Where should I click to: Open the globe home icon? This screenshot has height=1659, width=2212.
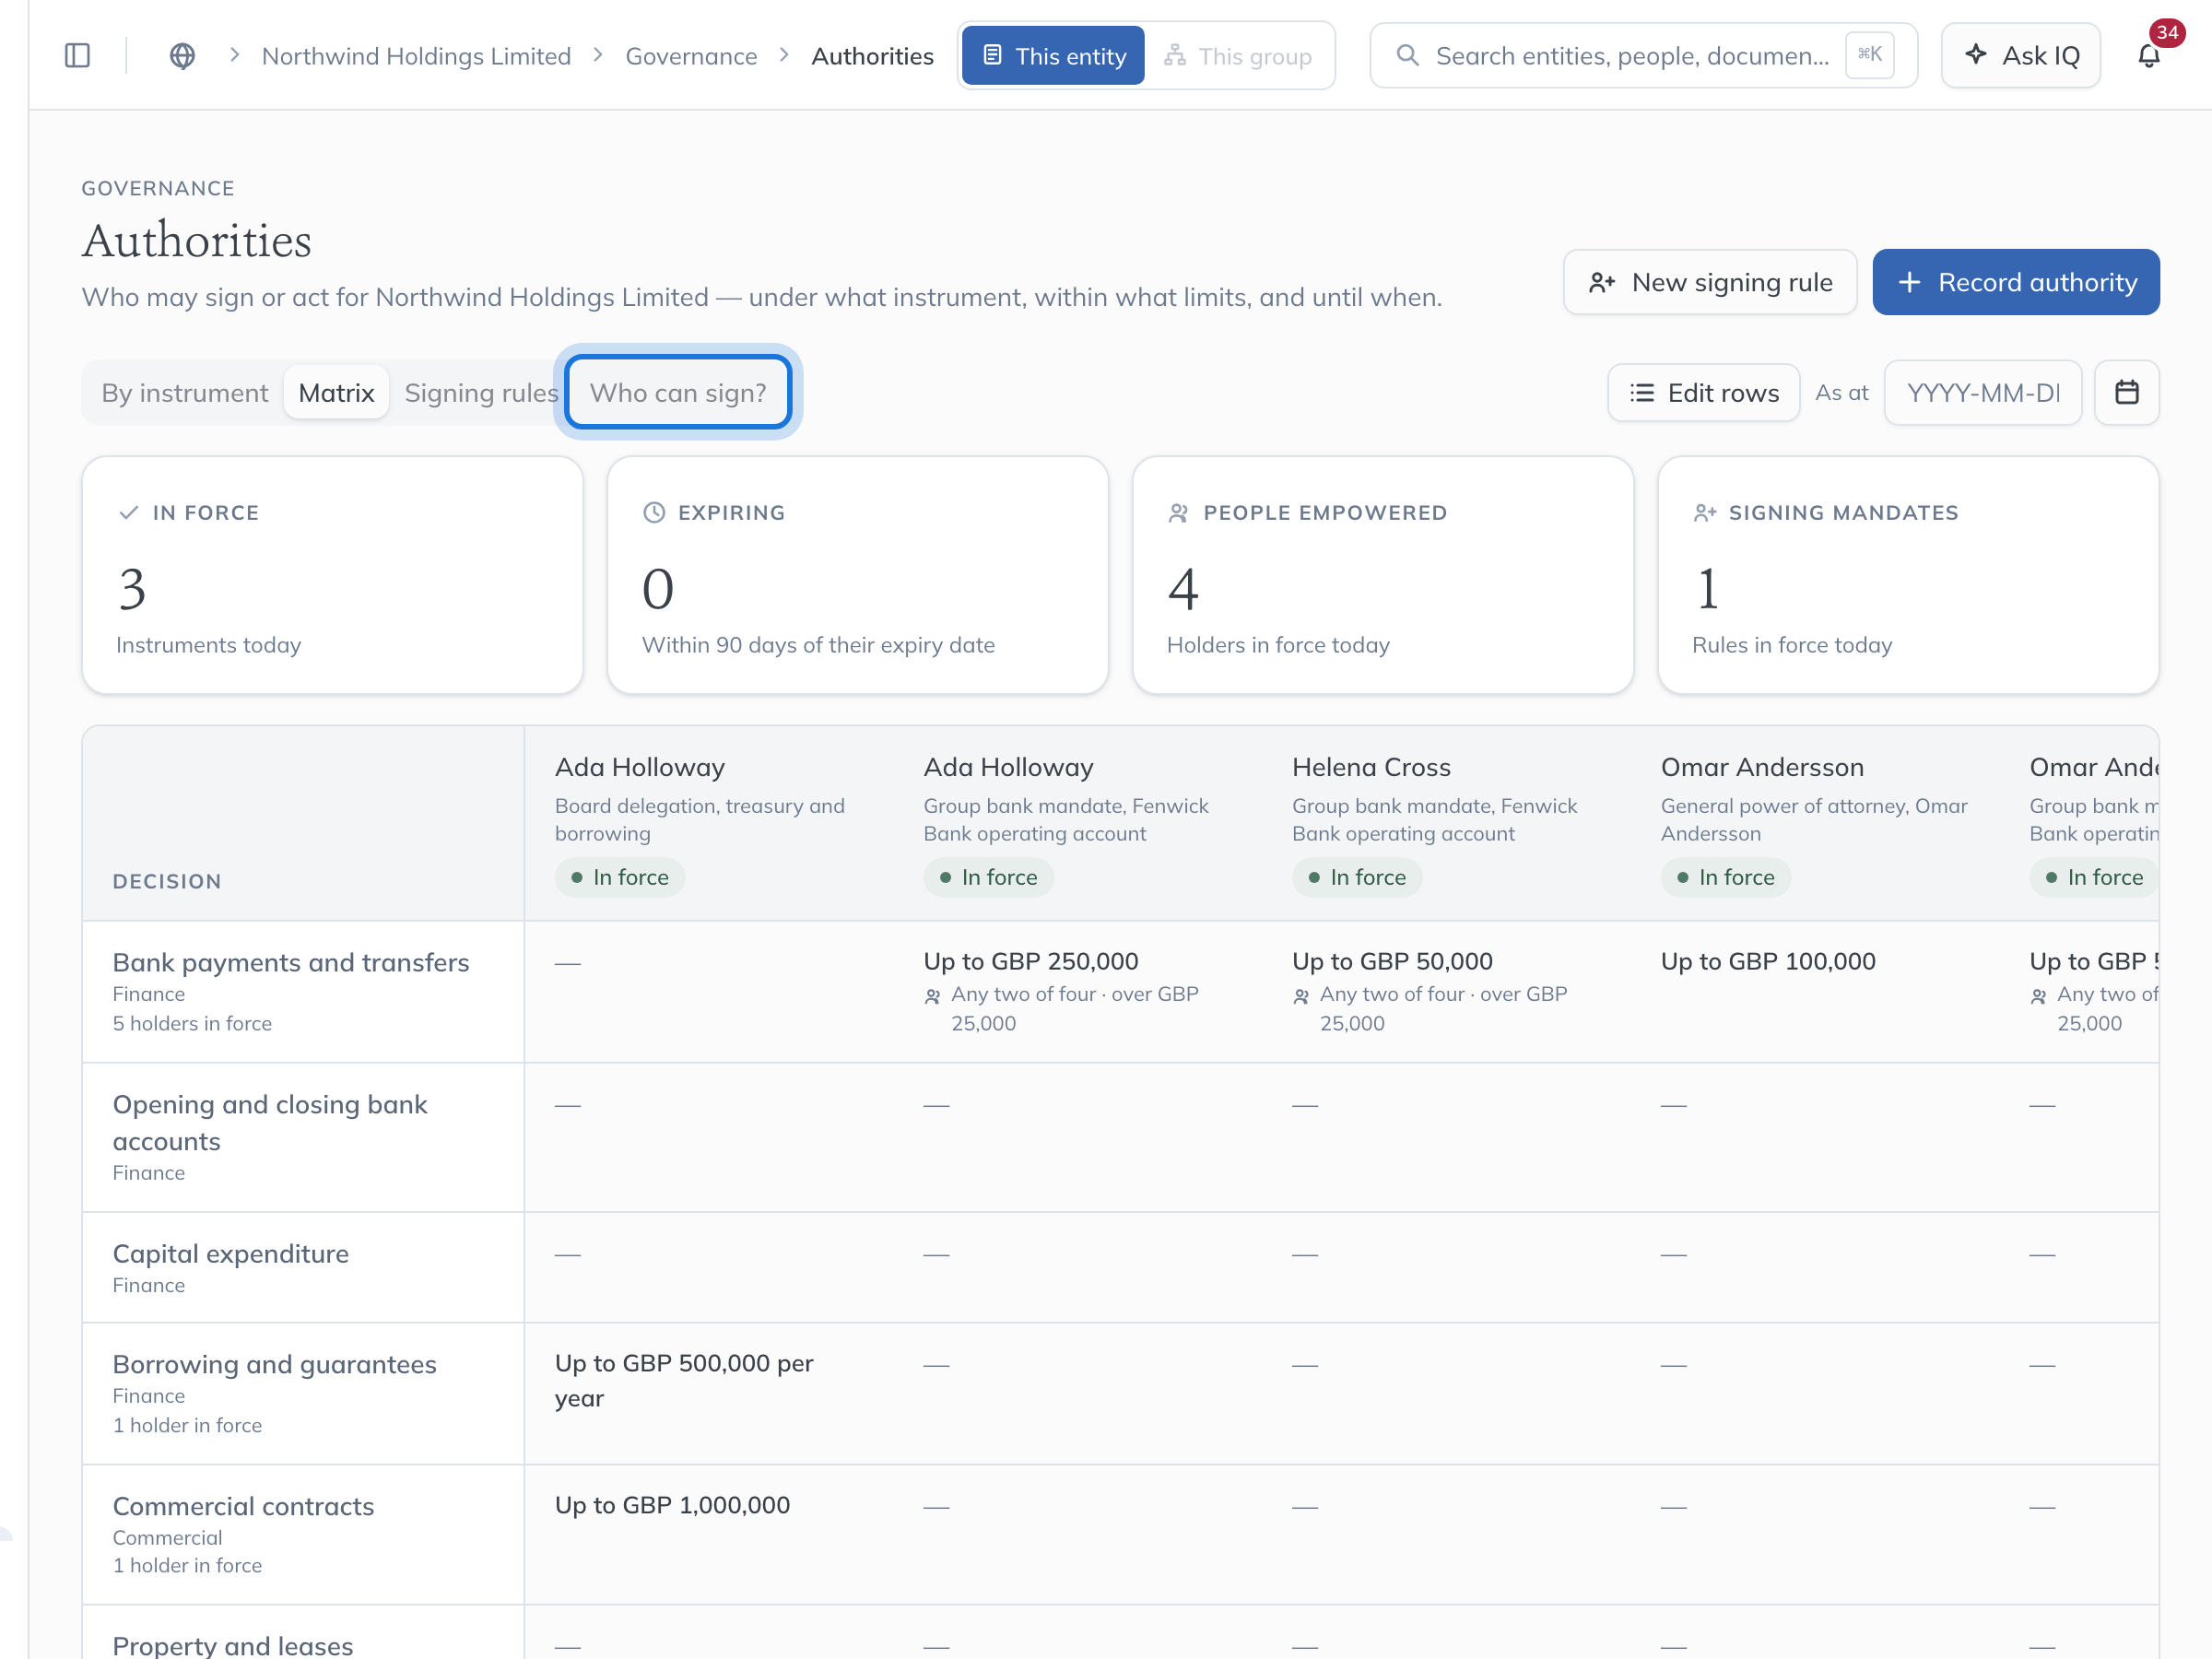click(x=182, y=56)
